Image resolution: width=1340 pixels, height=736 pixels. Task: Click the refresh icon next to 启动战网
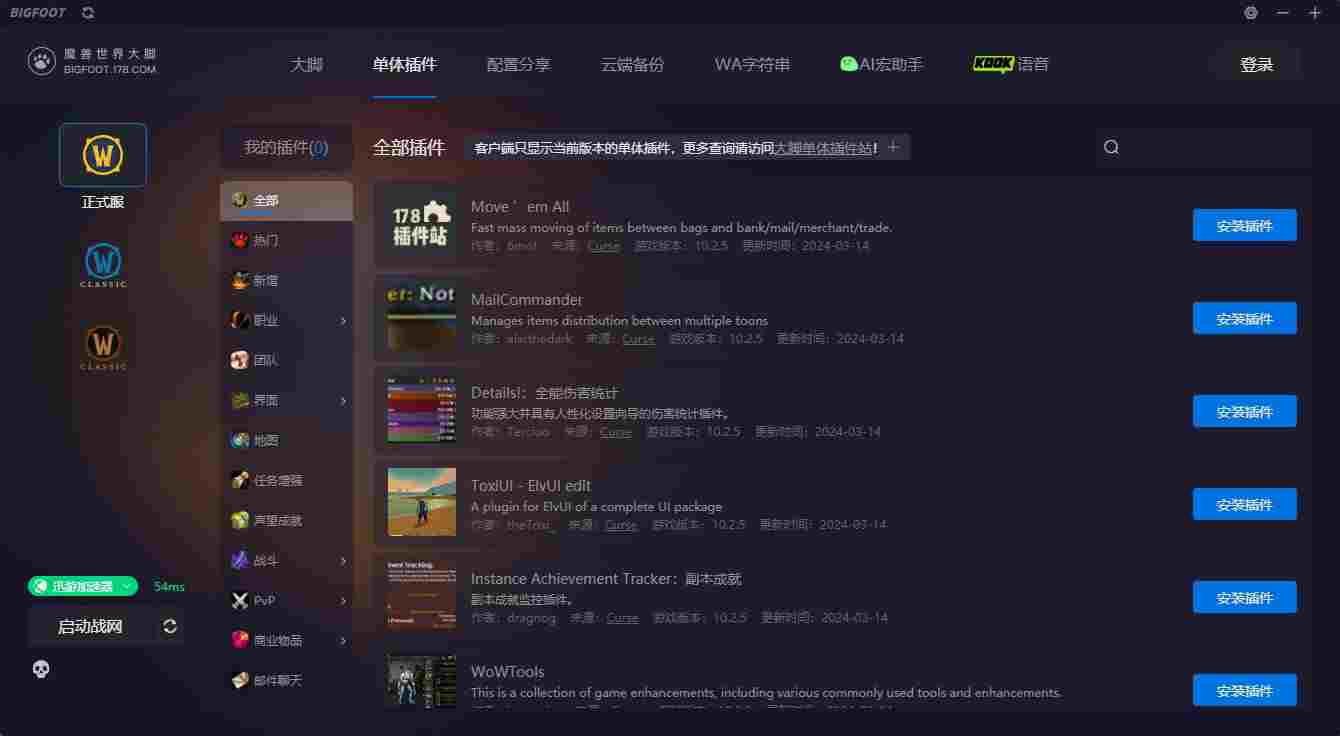point(170,626)
